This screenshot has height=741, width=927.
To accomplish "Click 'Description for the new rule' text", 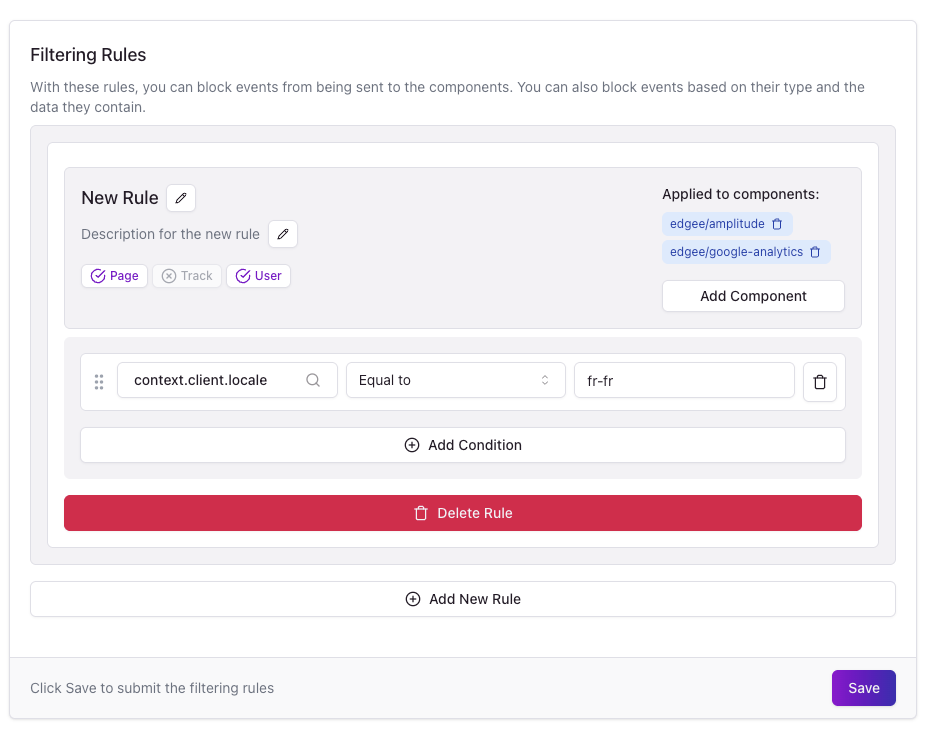I will pos(170,234).
